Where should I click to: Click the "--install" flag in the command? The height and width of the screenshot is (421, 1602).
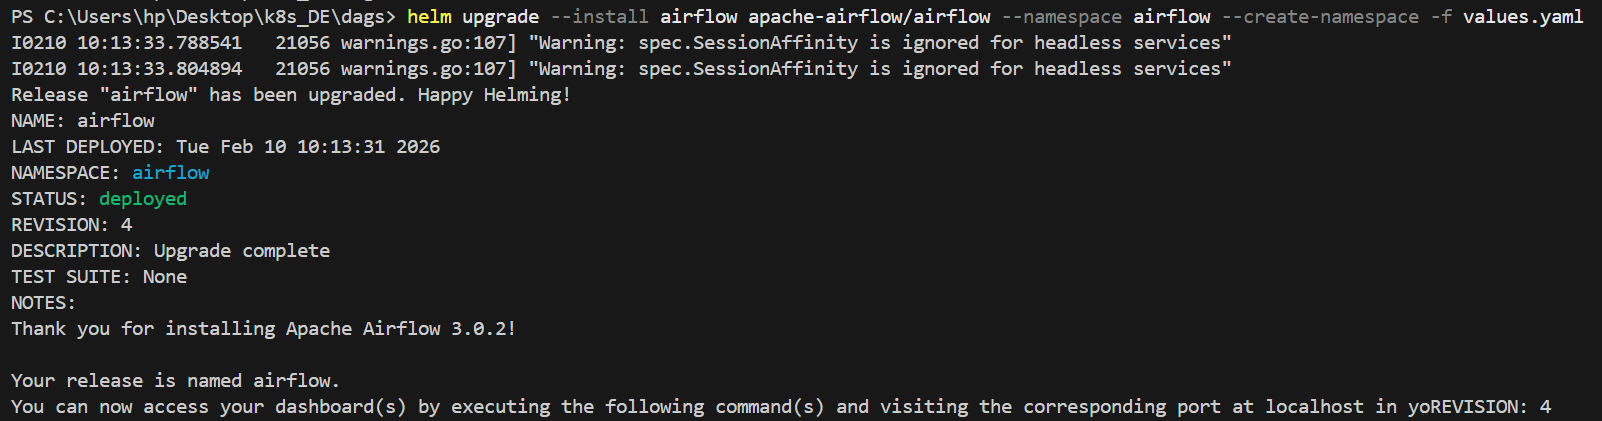(599, 17)
